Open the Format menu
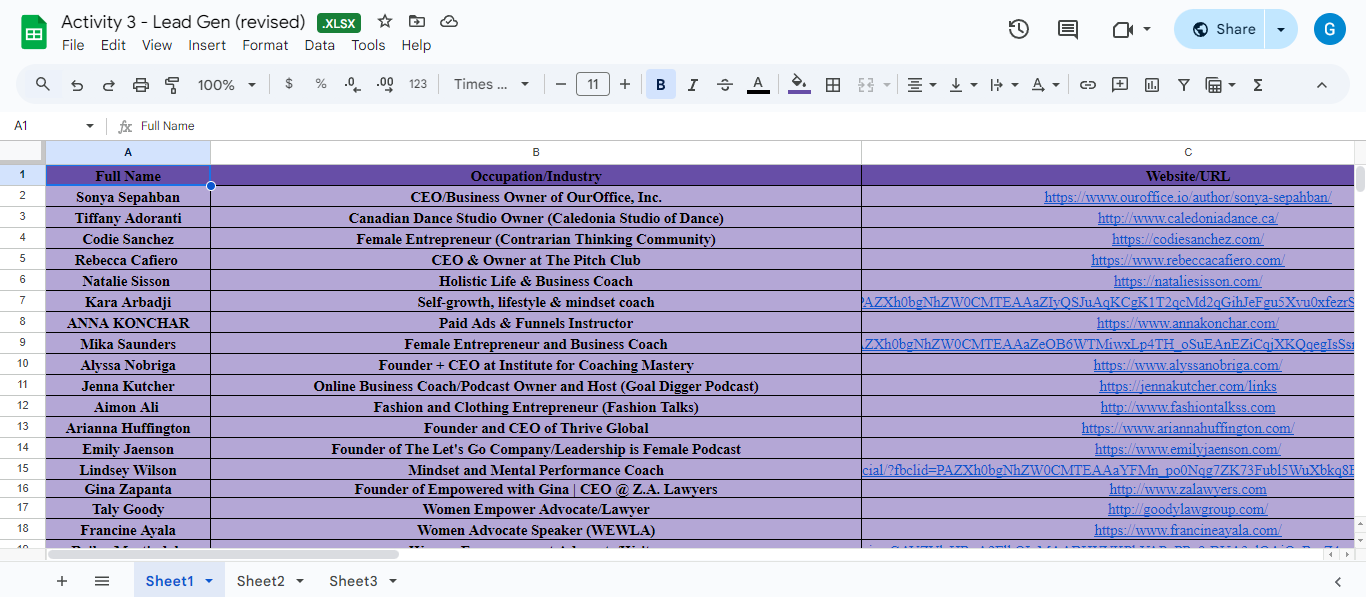 (x=265, y=45)
